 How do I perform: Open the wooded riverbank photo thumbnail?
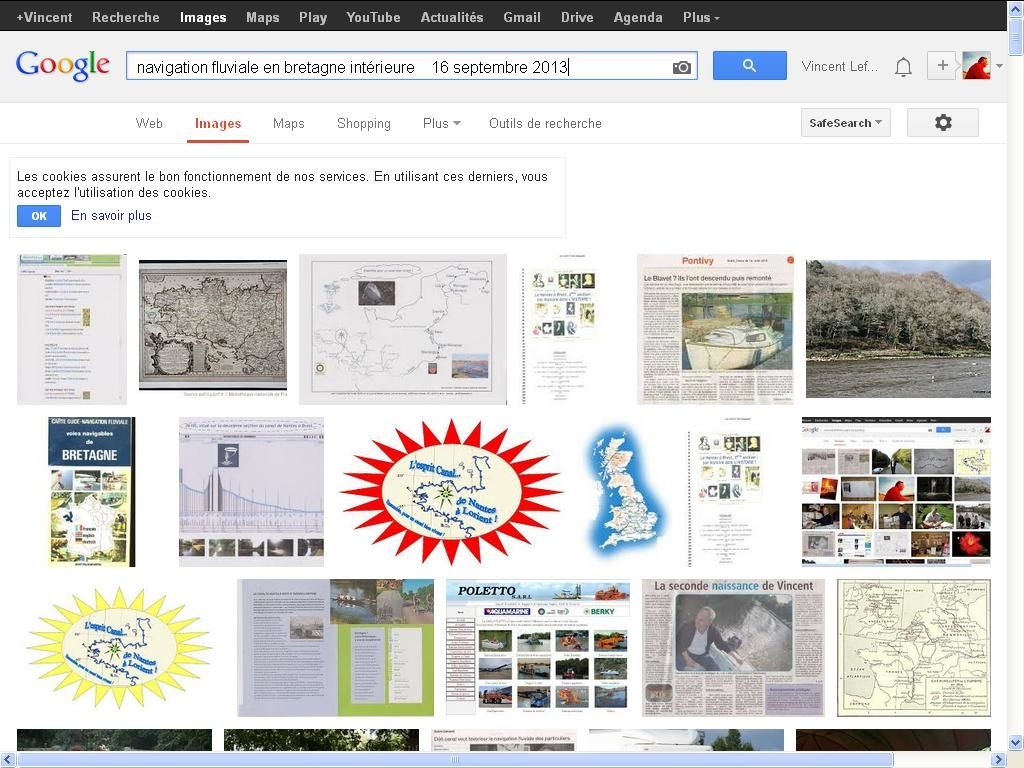tap(898, 329)
